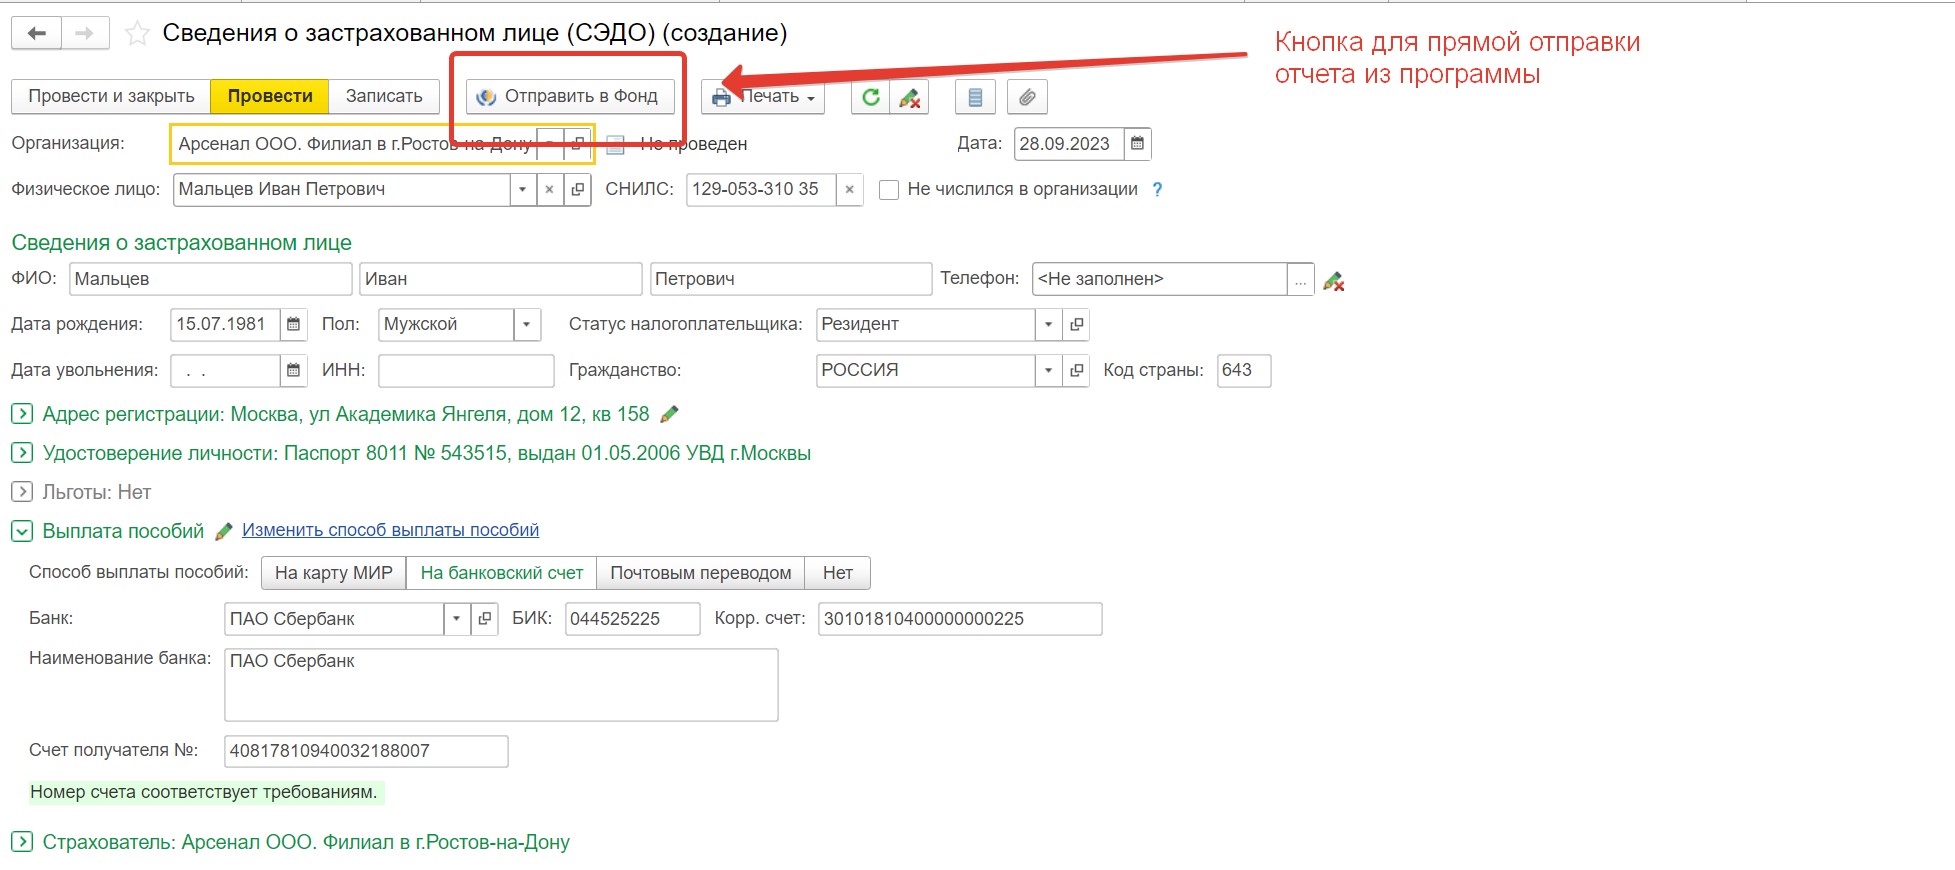Click the СНИЛС field 129-053-310 35
The image size is (1955, 870).
[x=761, y=189]
